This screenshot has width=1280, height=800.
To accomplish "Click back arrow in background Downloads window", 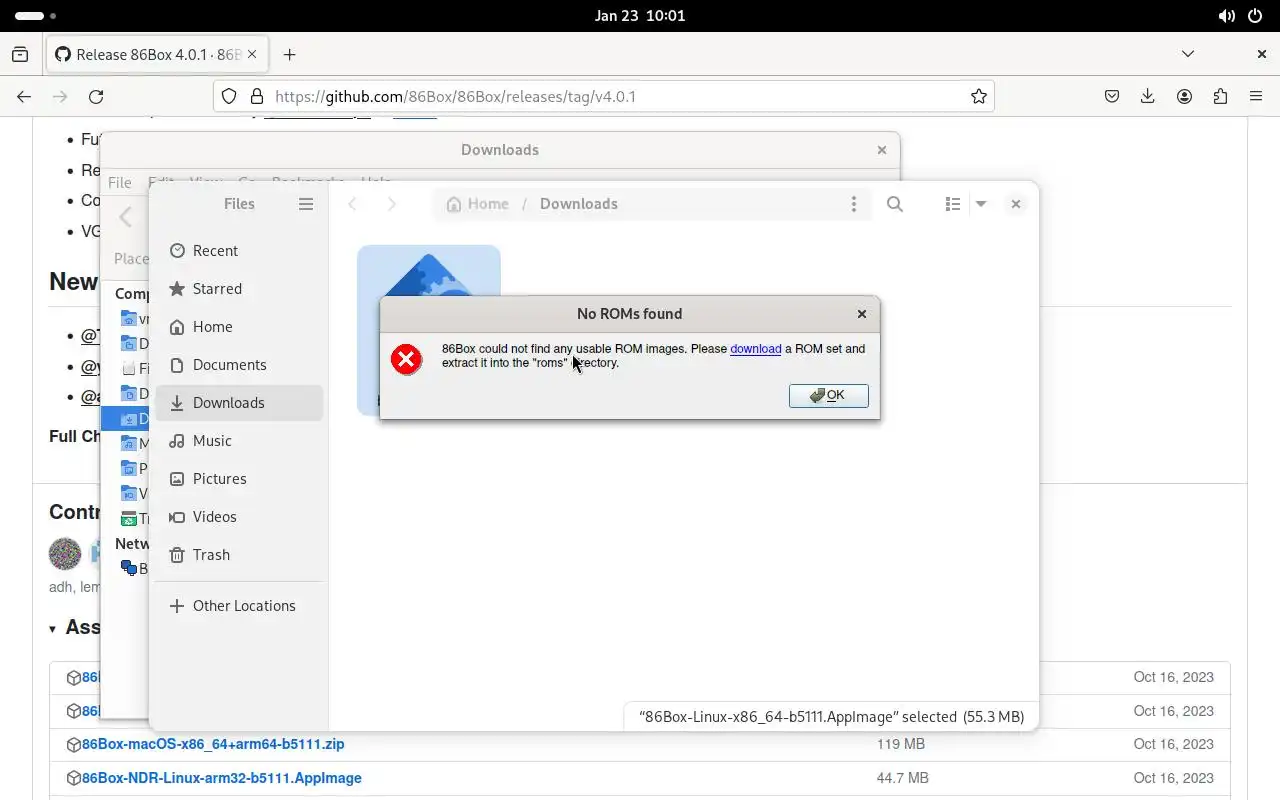I will [x=125, y=217].
